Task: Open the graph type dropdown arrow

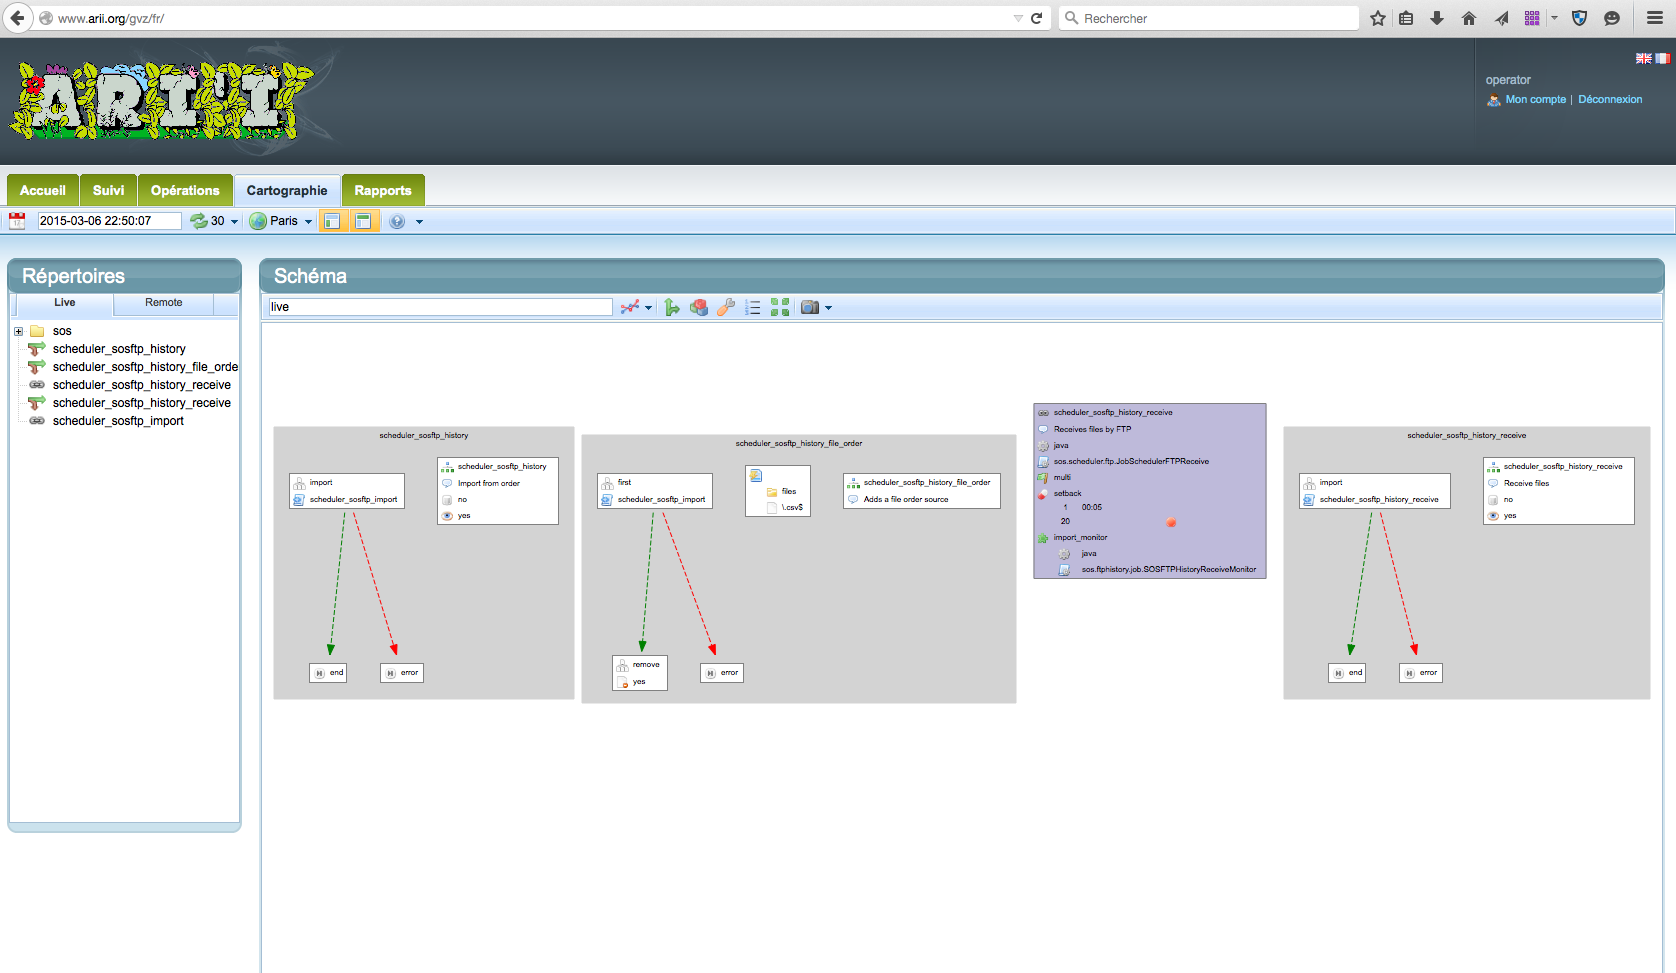Action: click(649, 308)
